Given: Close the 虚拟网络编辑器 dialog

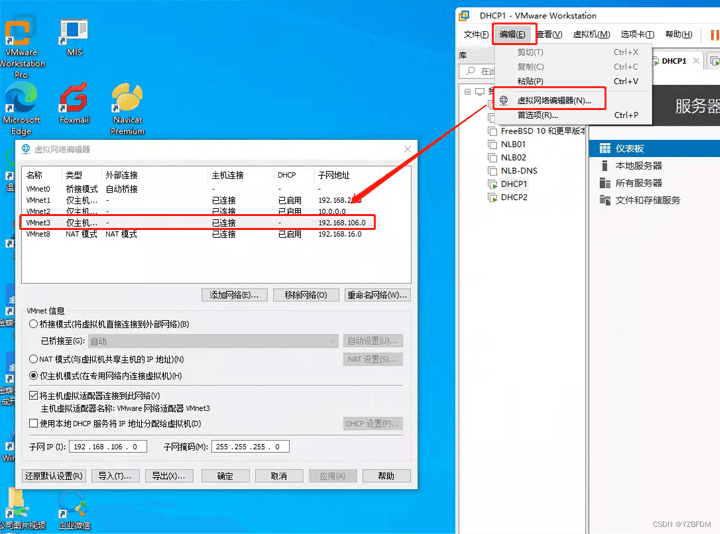Looking at the screenshot, I should tap(407, 149).
